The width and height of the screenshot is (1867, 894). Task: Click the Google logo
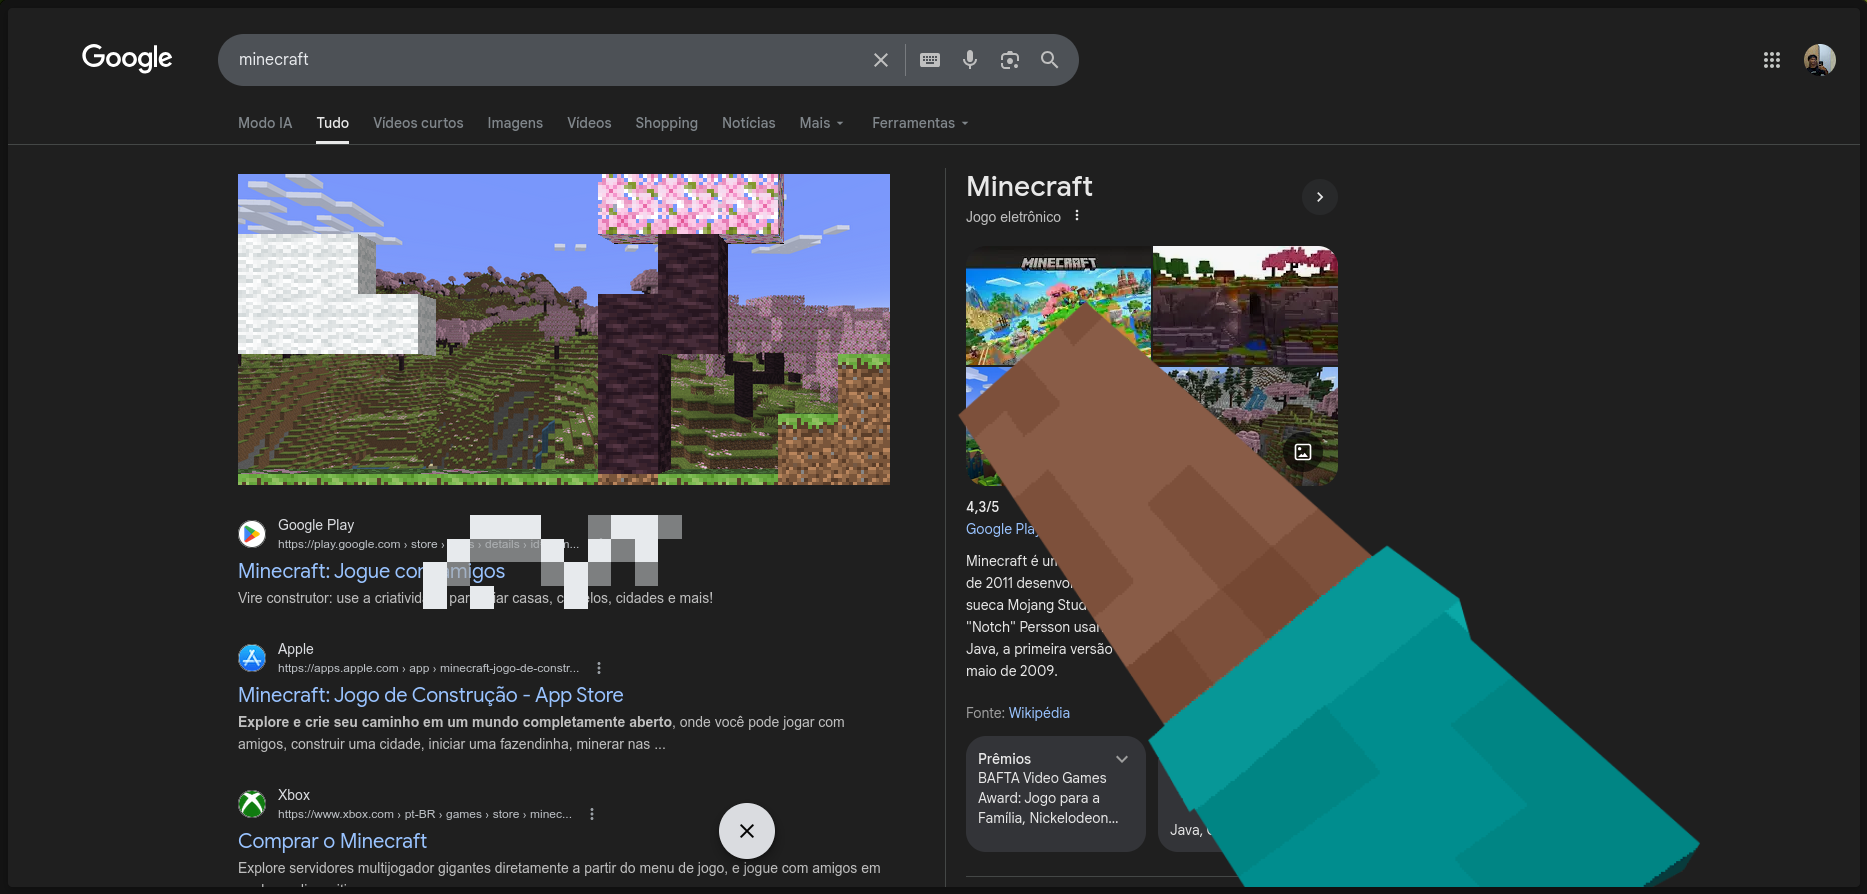pyautogui.click(x=127, y=58)
